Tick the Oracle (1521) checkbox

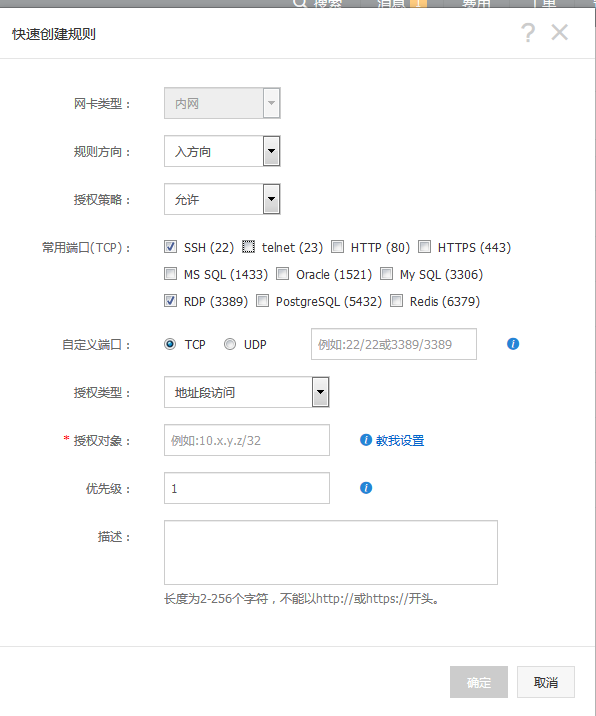click(x=283, y=274)
